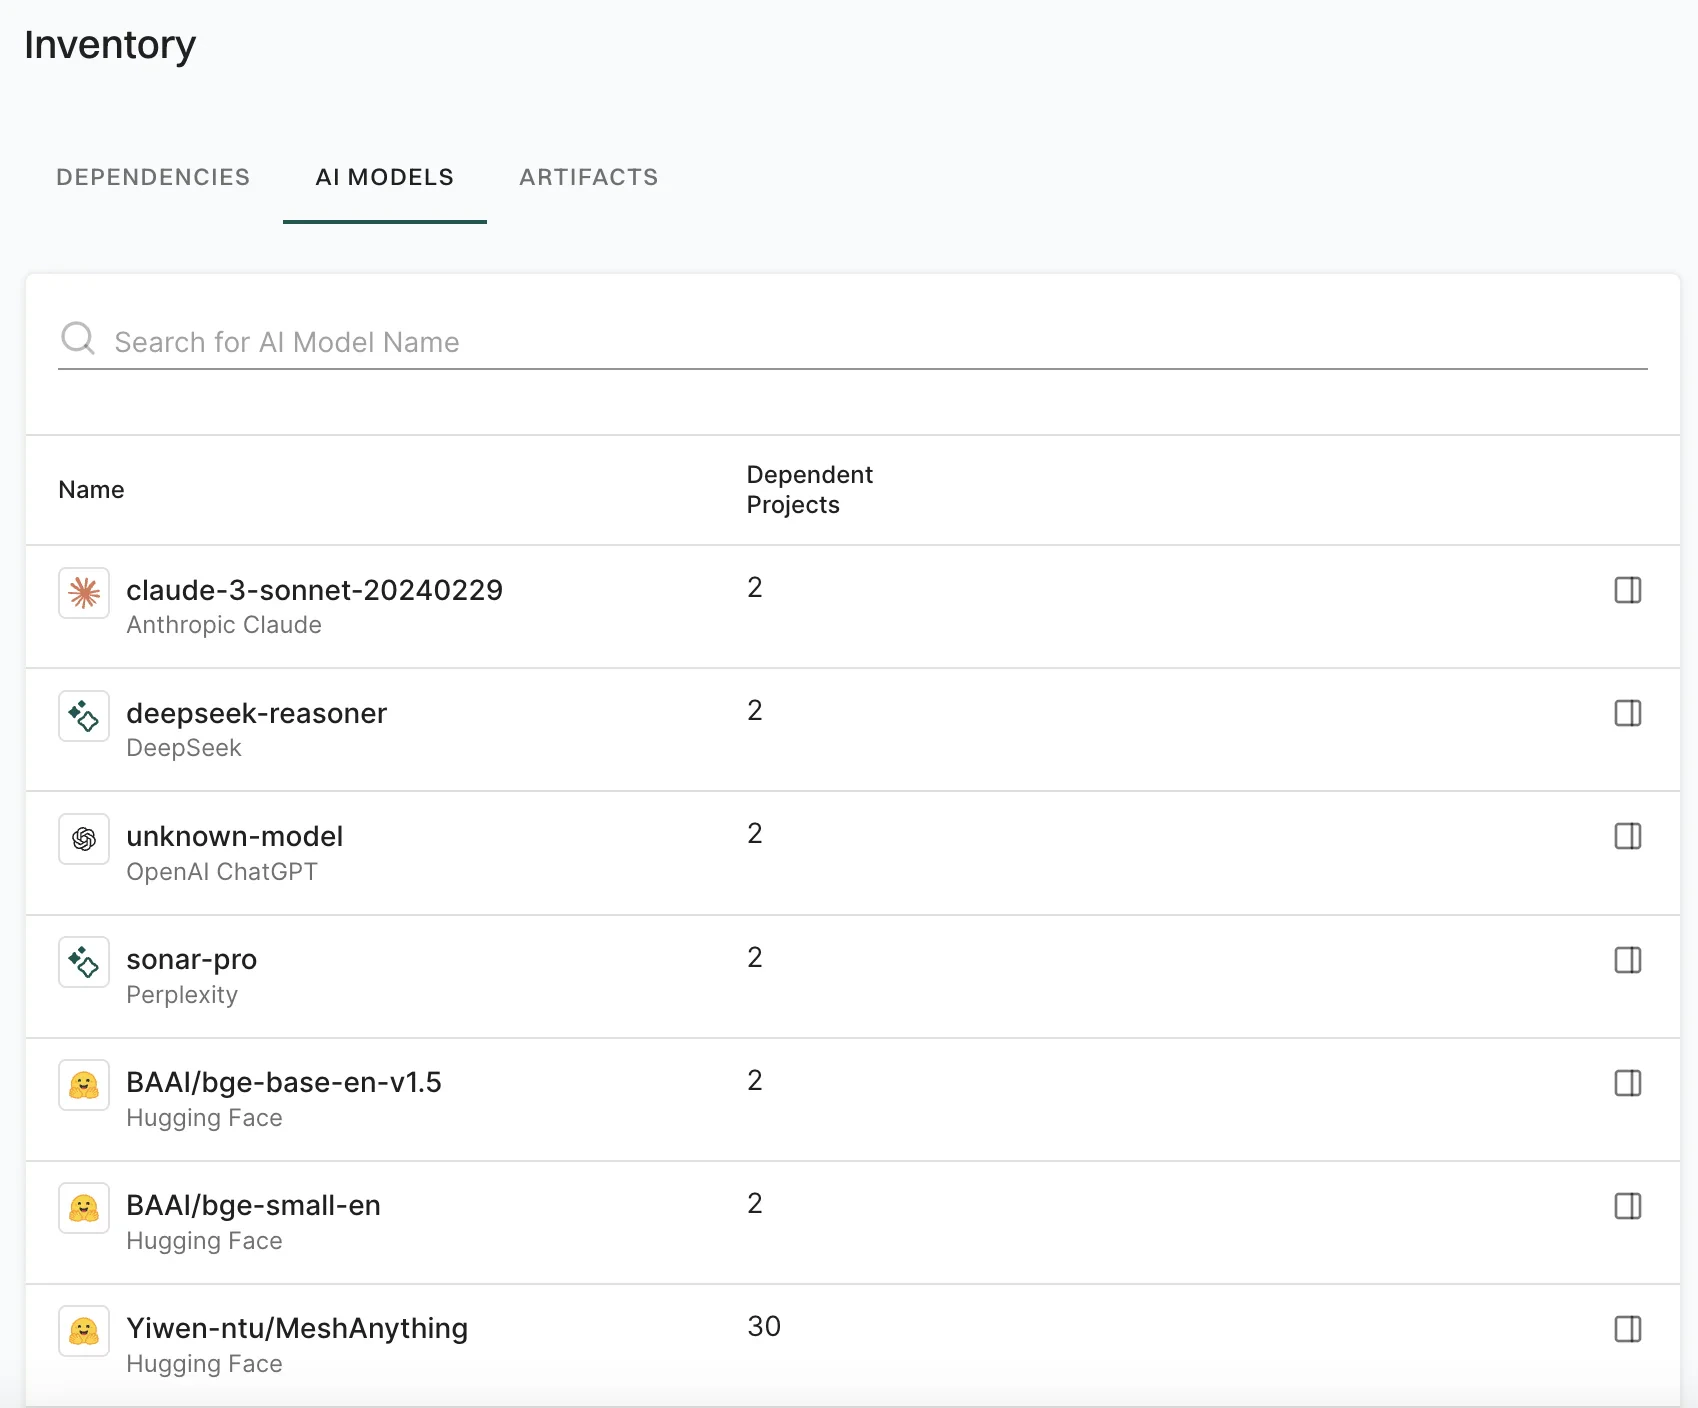Open the deepseek-reasoner model entry
The image size is (1698, 1408).
point(256,713)
